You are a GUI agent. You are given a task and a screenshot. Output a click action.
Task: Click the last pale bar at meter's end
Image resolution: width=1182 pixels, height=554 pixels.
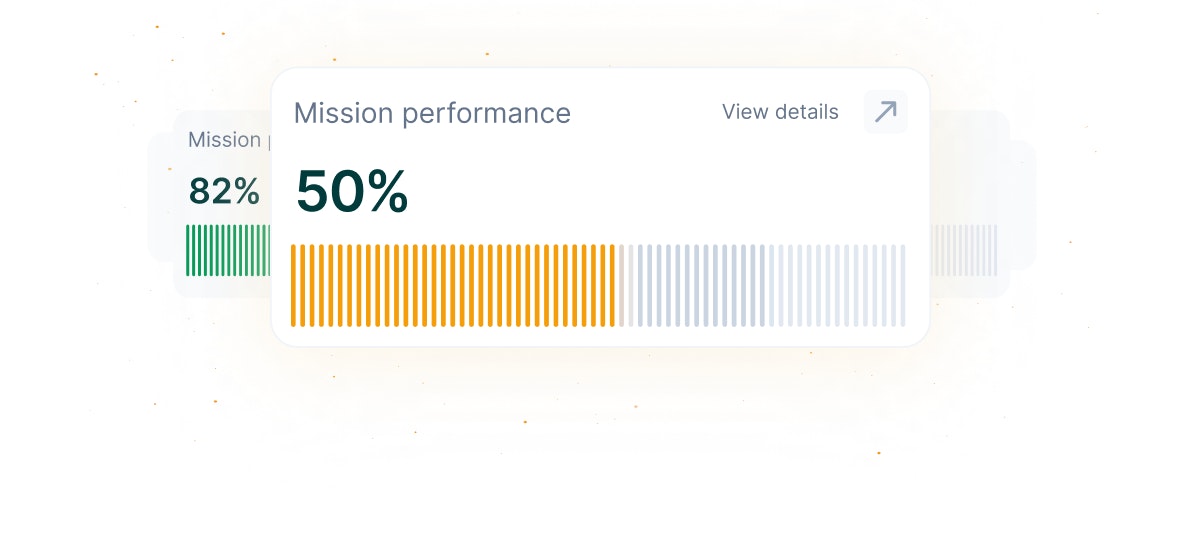point(902,286)
